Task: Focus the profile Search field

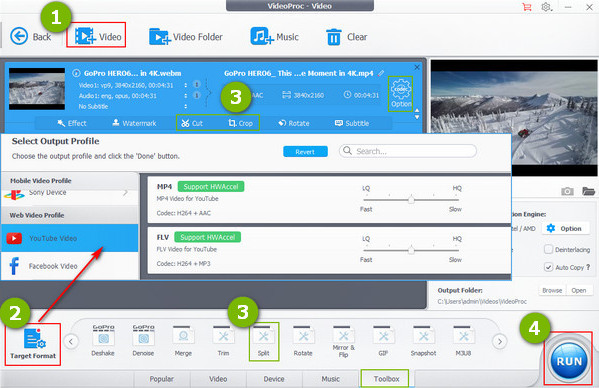Action: click(408, 151)
